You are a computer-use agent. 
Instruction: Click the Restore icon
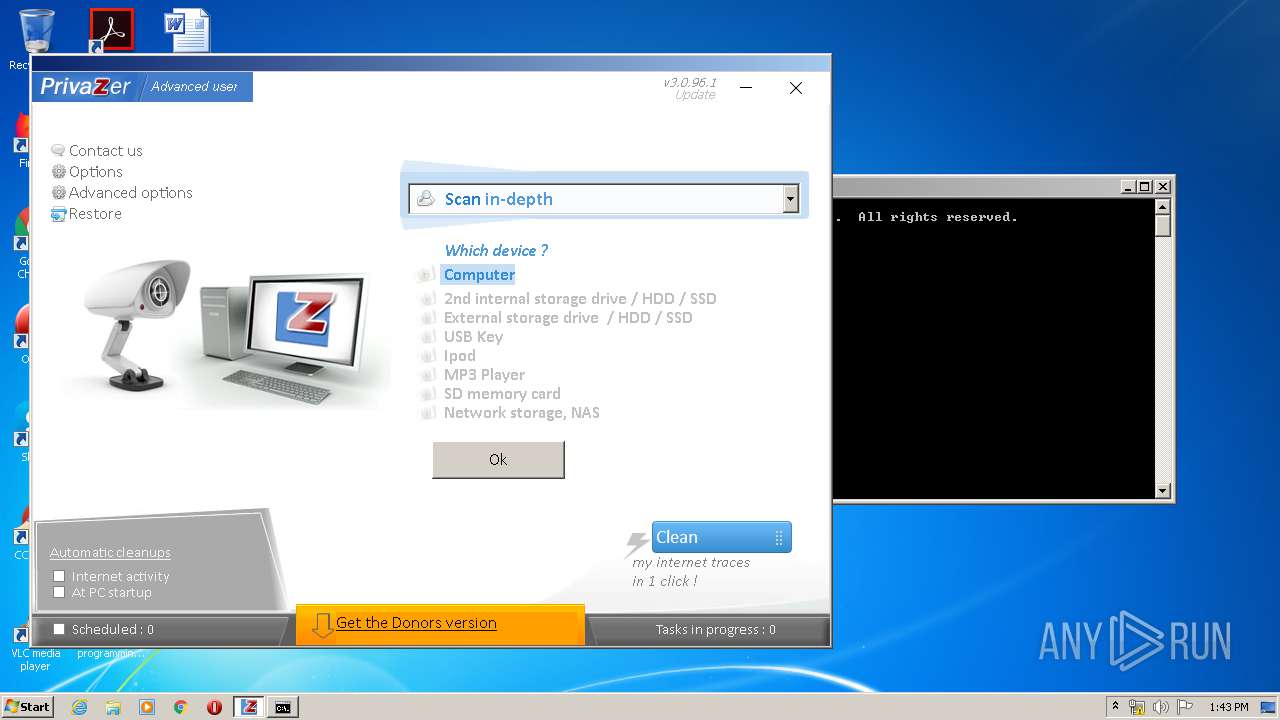[58, 214]
